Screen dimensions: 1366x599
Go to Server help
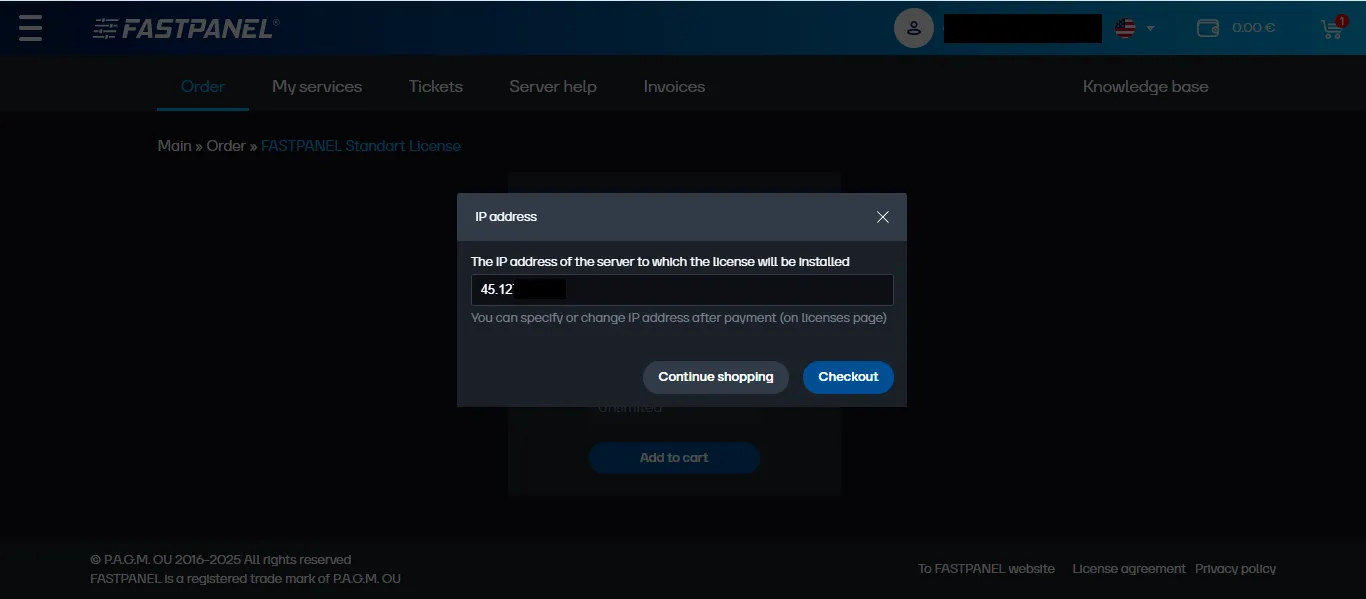click(552, 86)
